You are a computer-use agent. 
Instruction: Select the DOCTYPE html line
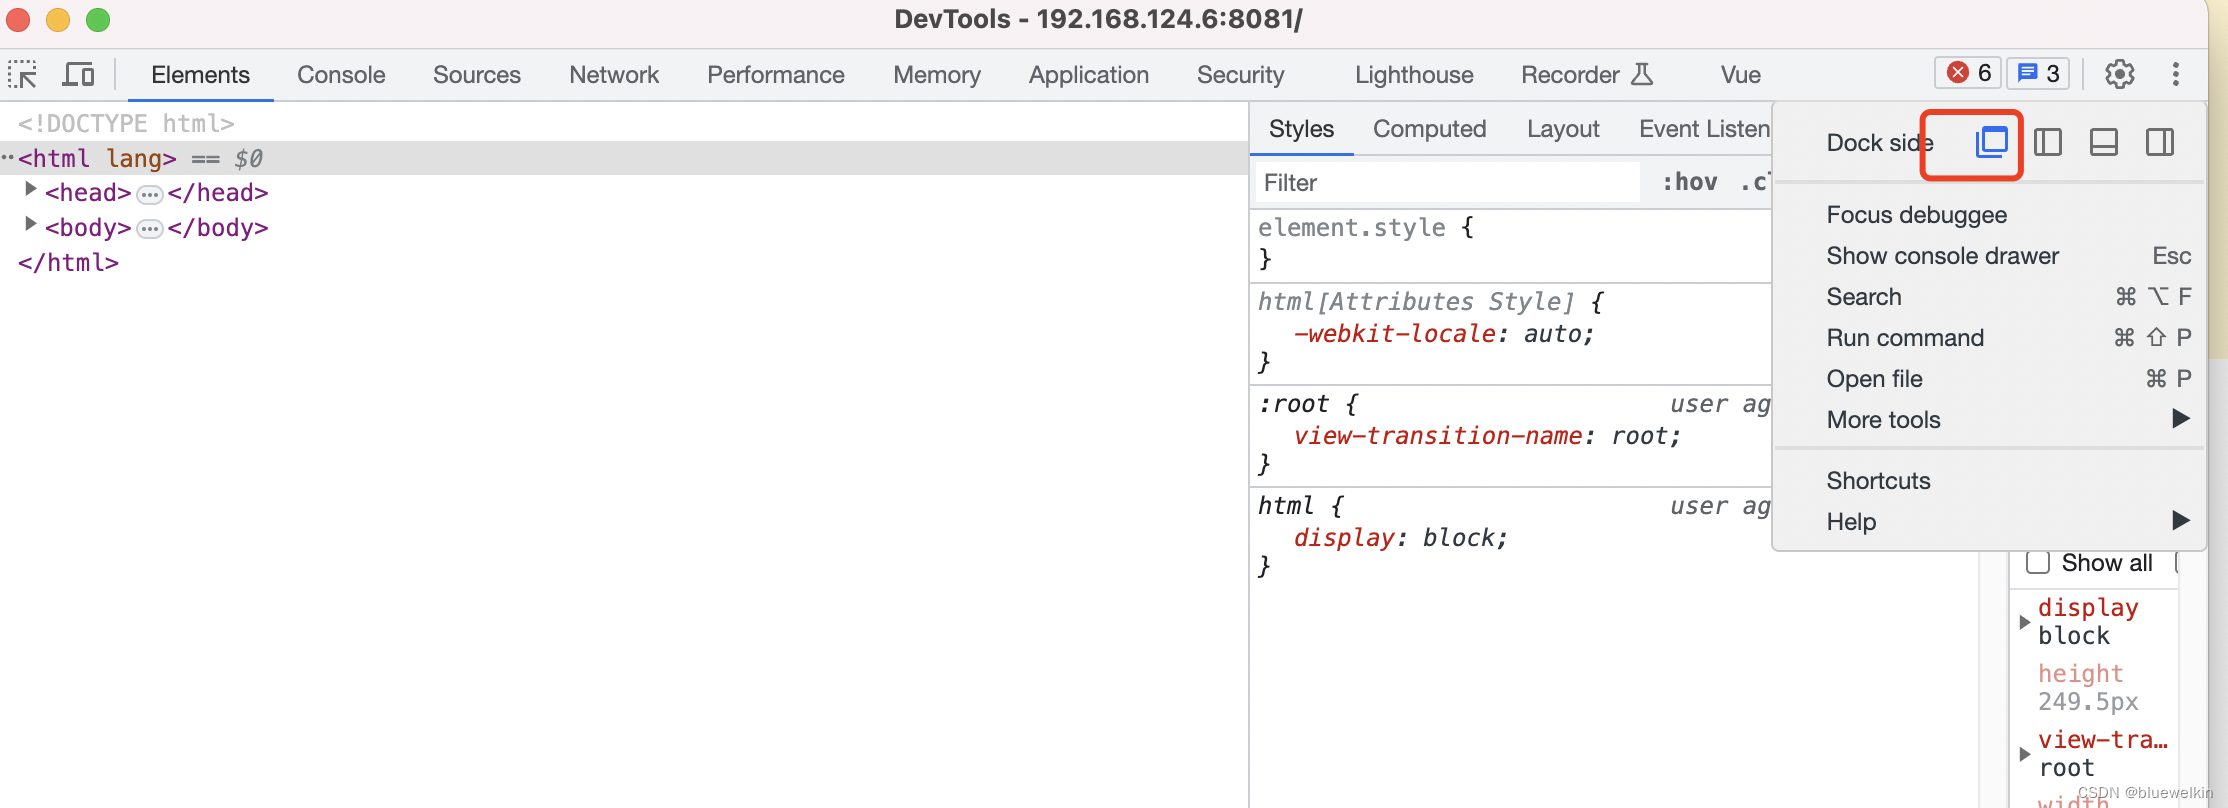click(126, 123)
